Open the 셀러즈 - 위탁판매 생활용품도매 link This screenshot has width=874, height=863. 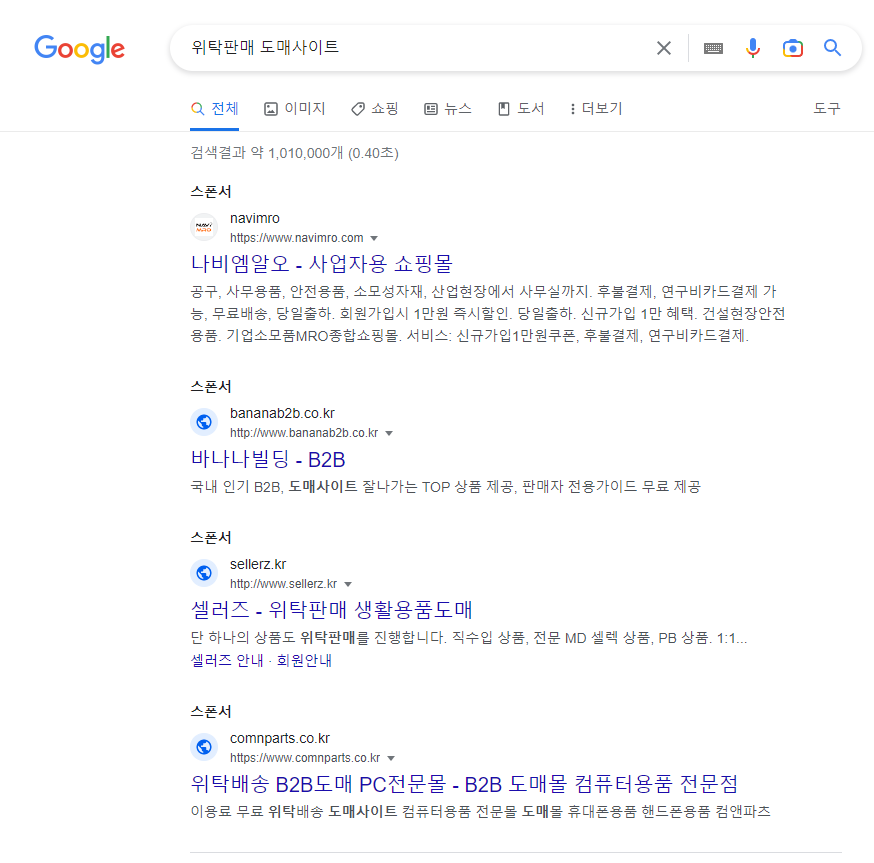pos(332,610)
